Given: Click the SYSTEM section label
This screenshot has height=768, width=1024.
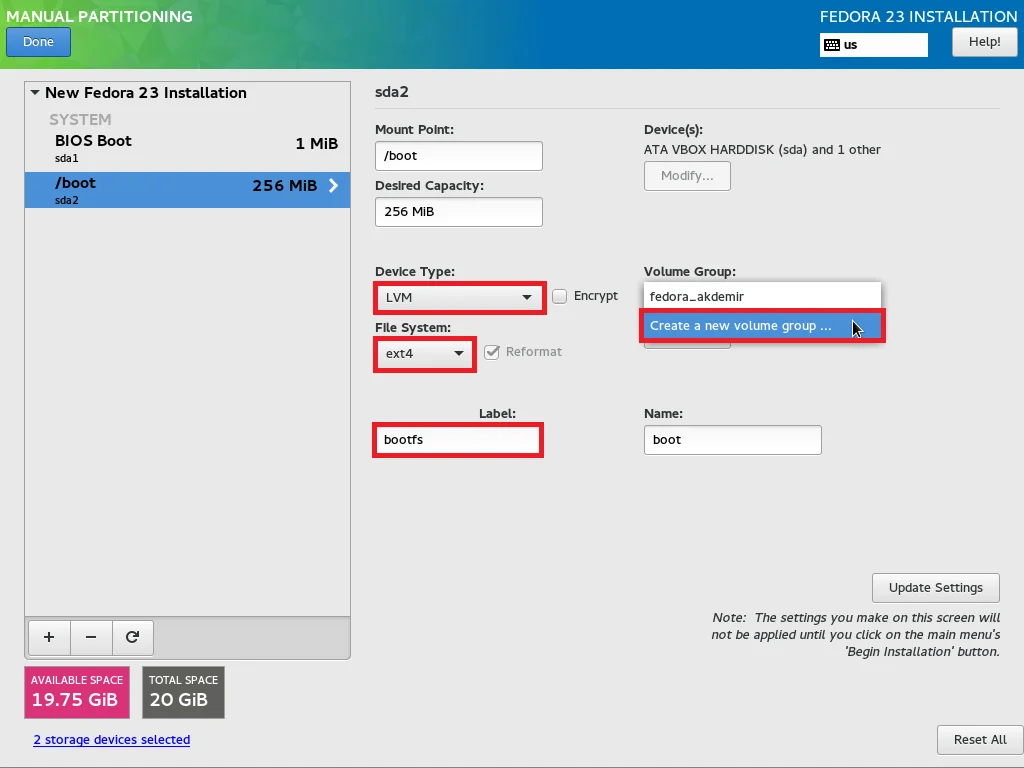Looking at the screenshot, I should coord(80,120).
